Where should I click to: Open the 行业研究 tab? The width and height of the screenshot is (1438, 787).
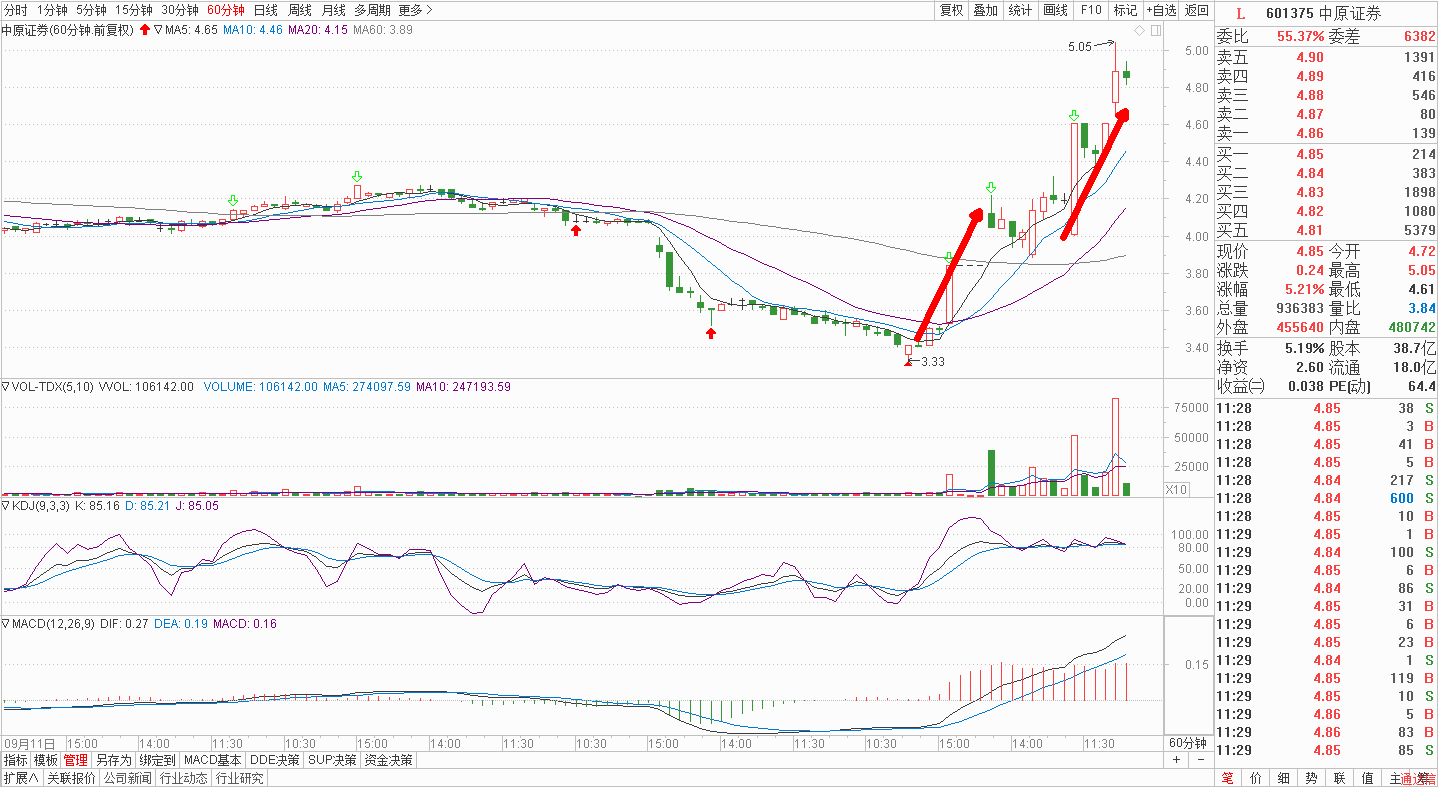click(240, 778)
